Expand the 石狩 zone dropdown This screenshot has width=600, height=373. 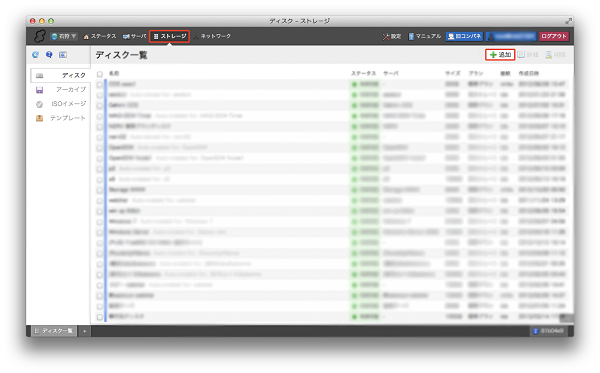pyautogui.click(x=64, y=36)
